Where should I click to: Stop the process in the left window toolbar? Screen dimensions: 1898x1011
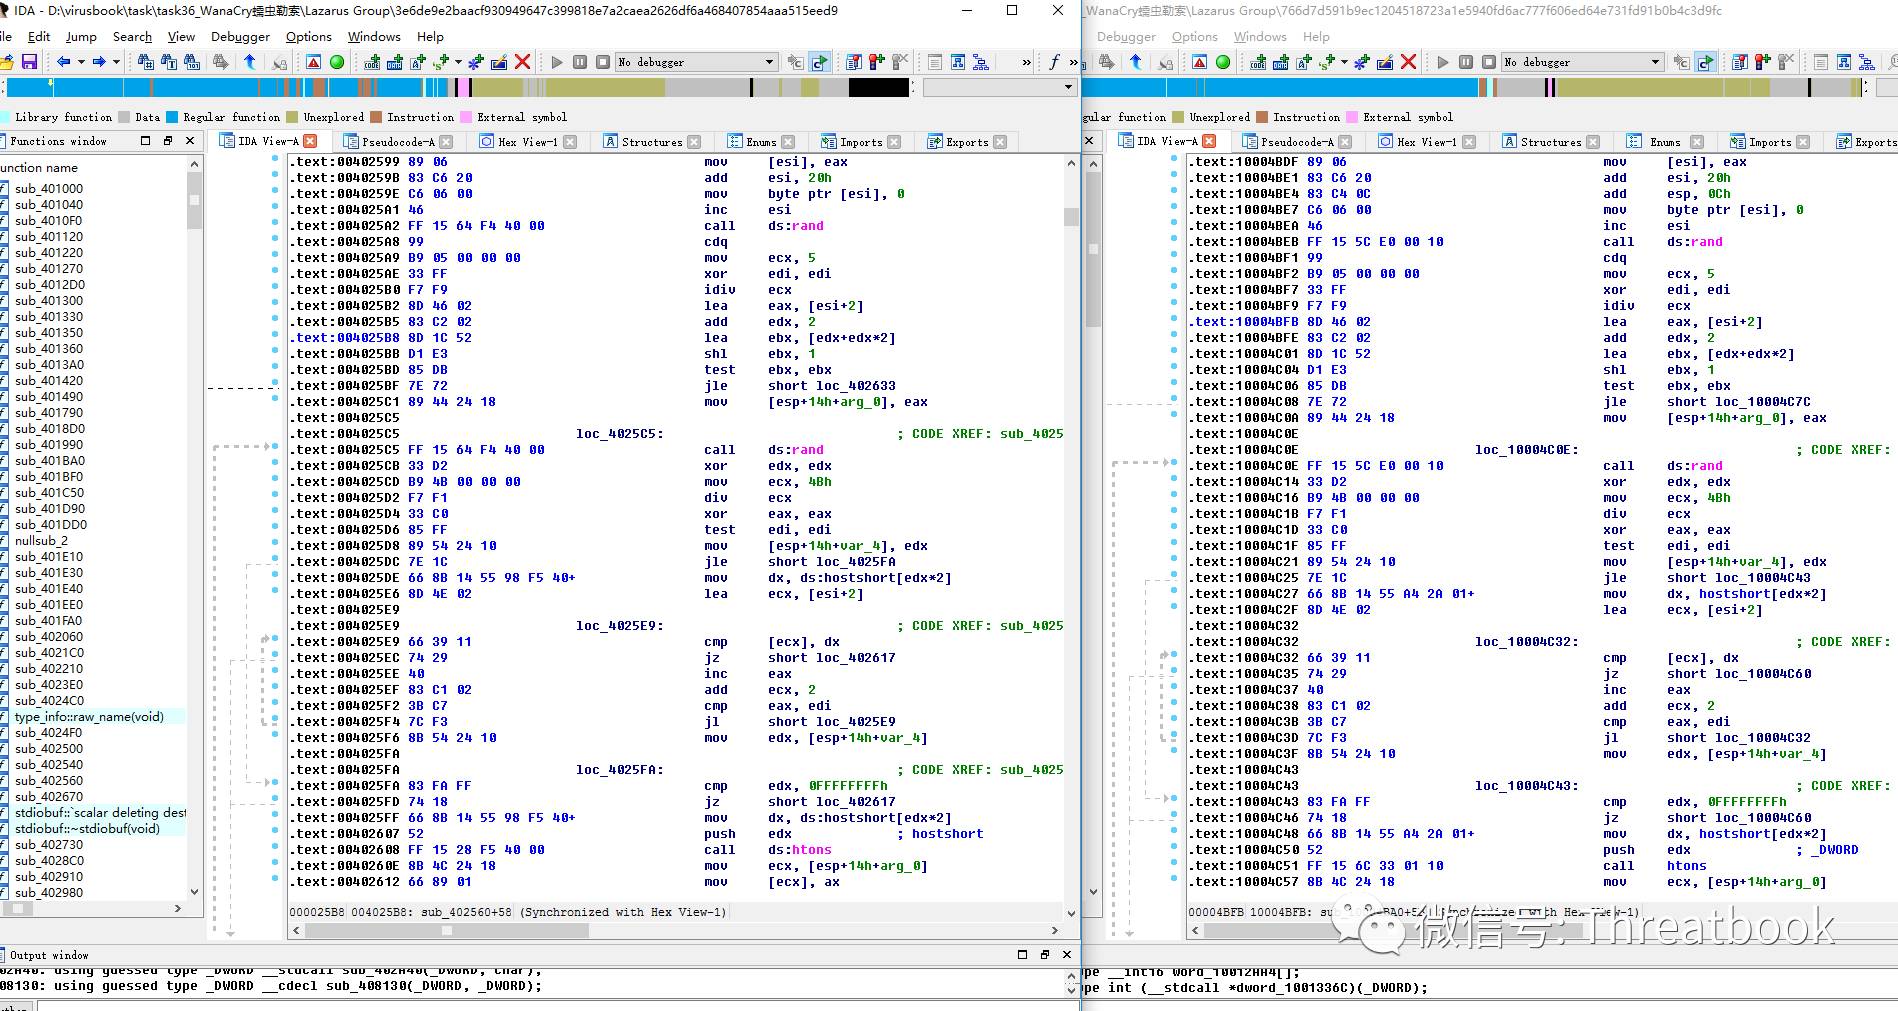[x=603, y=62]
